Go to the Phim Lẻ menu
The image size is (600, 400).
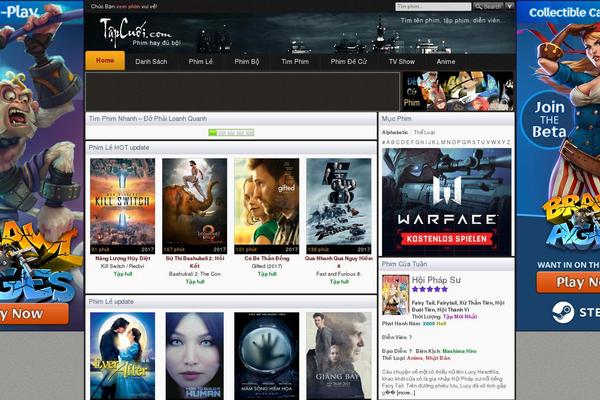(201, 61)
